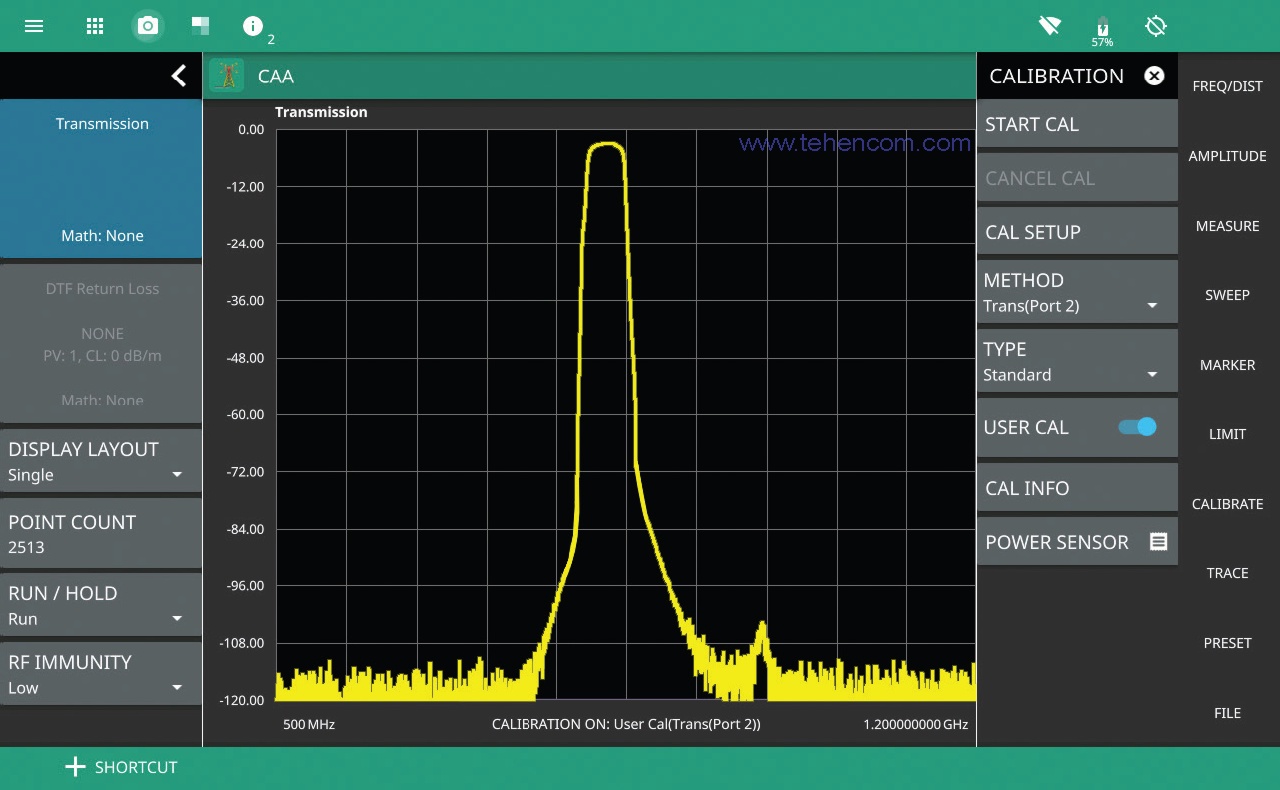Select the Transmission trace tile

101,179
